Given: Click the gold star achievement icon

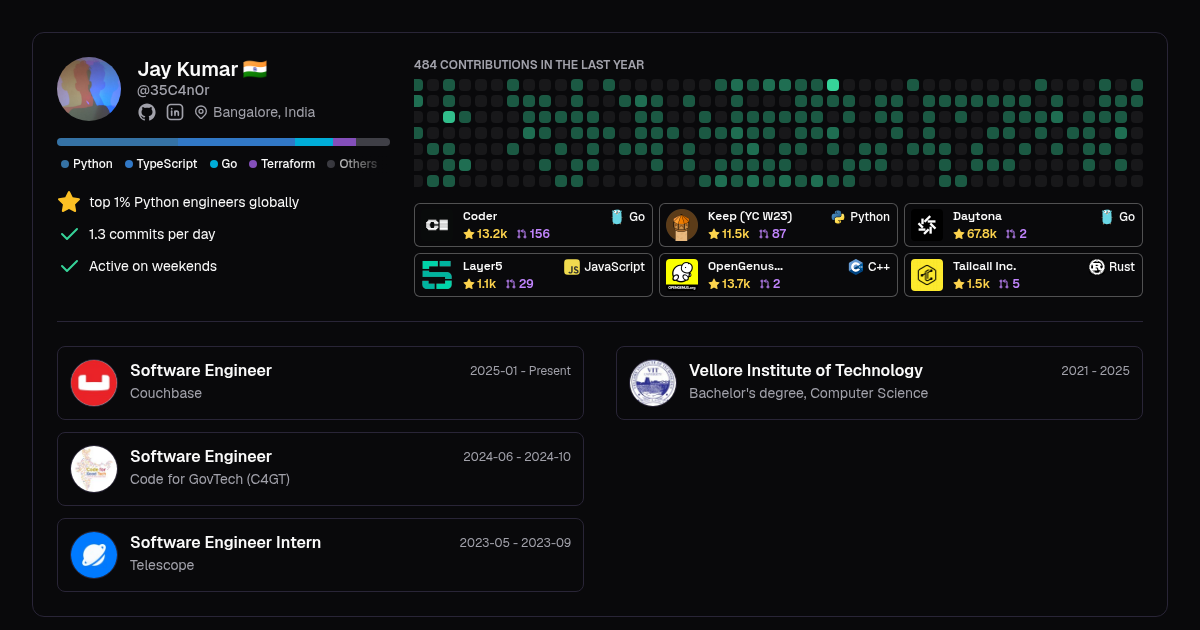Looking at the screenshot, I should coord(69,202).
